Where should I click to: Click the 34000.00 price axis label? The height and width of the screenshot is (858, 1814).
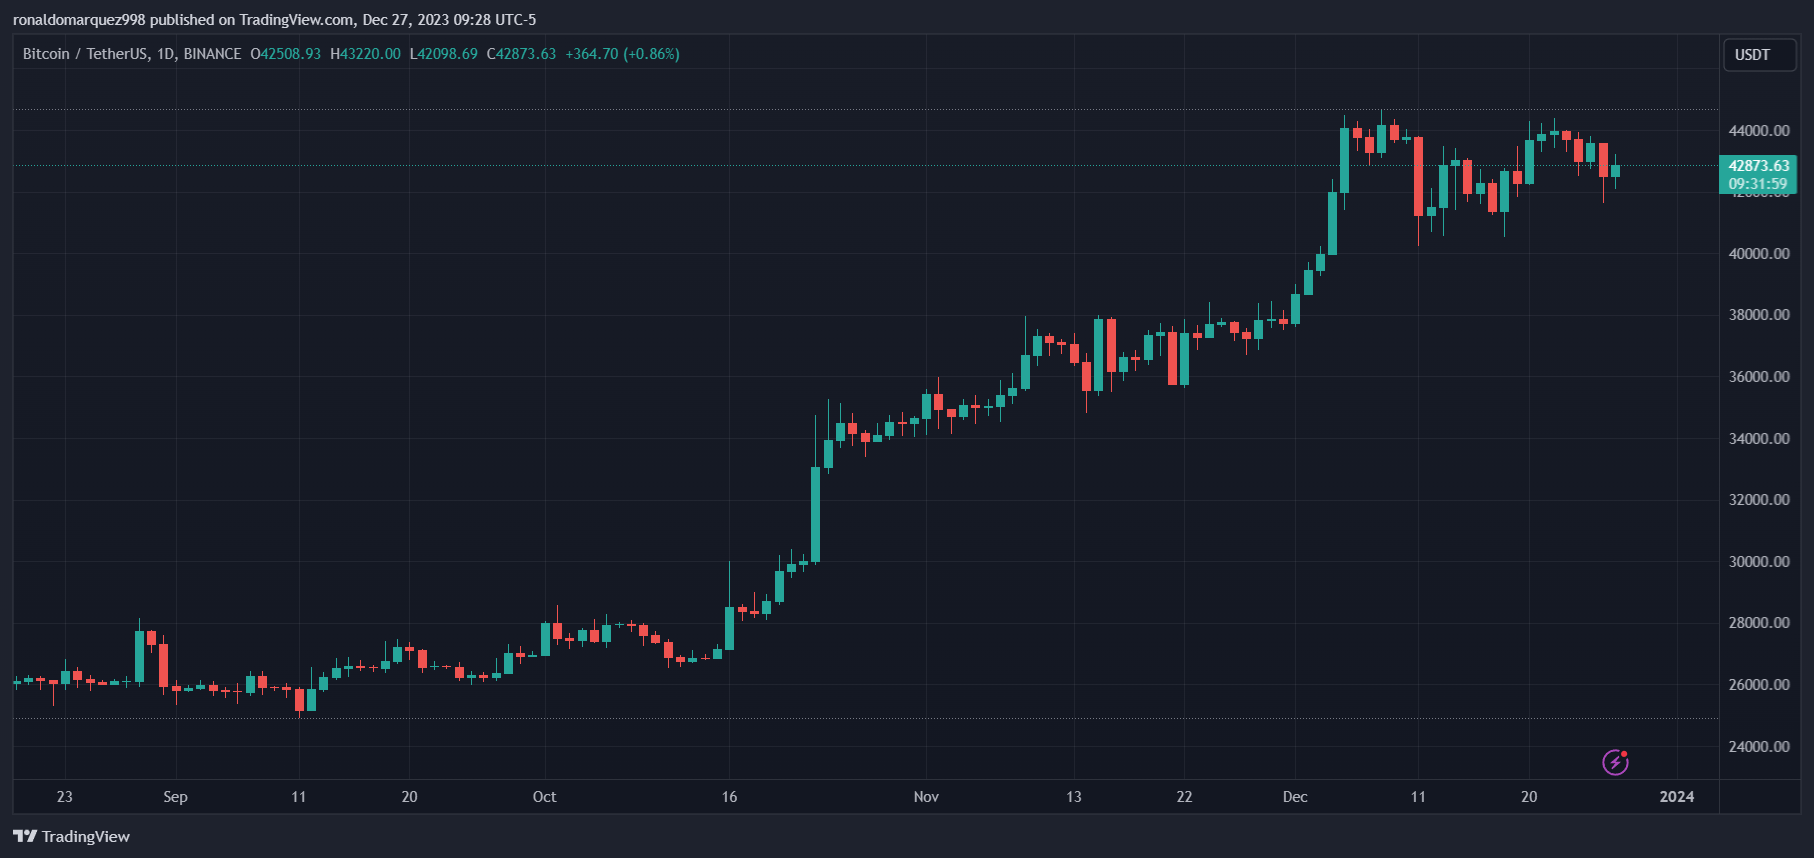tap(1759, 439)
